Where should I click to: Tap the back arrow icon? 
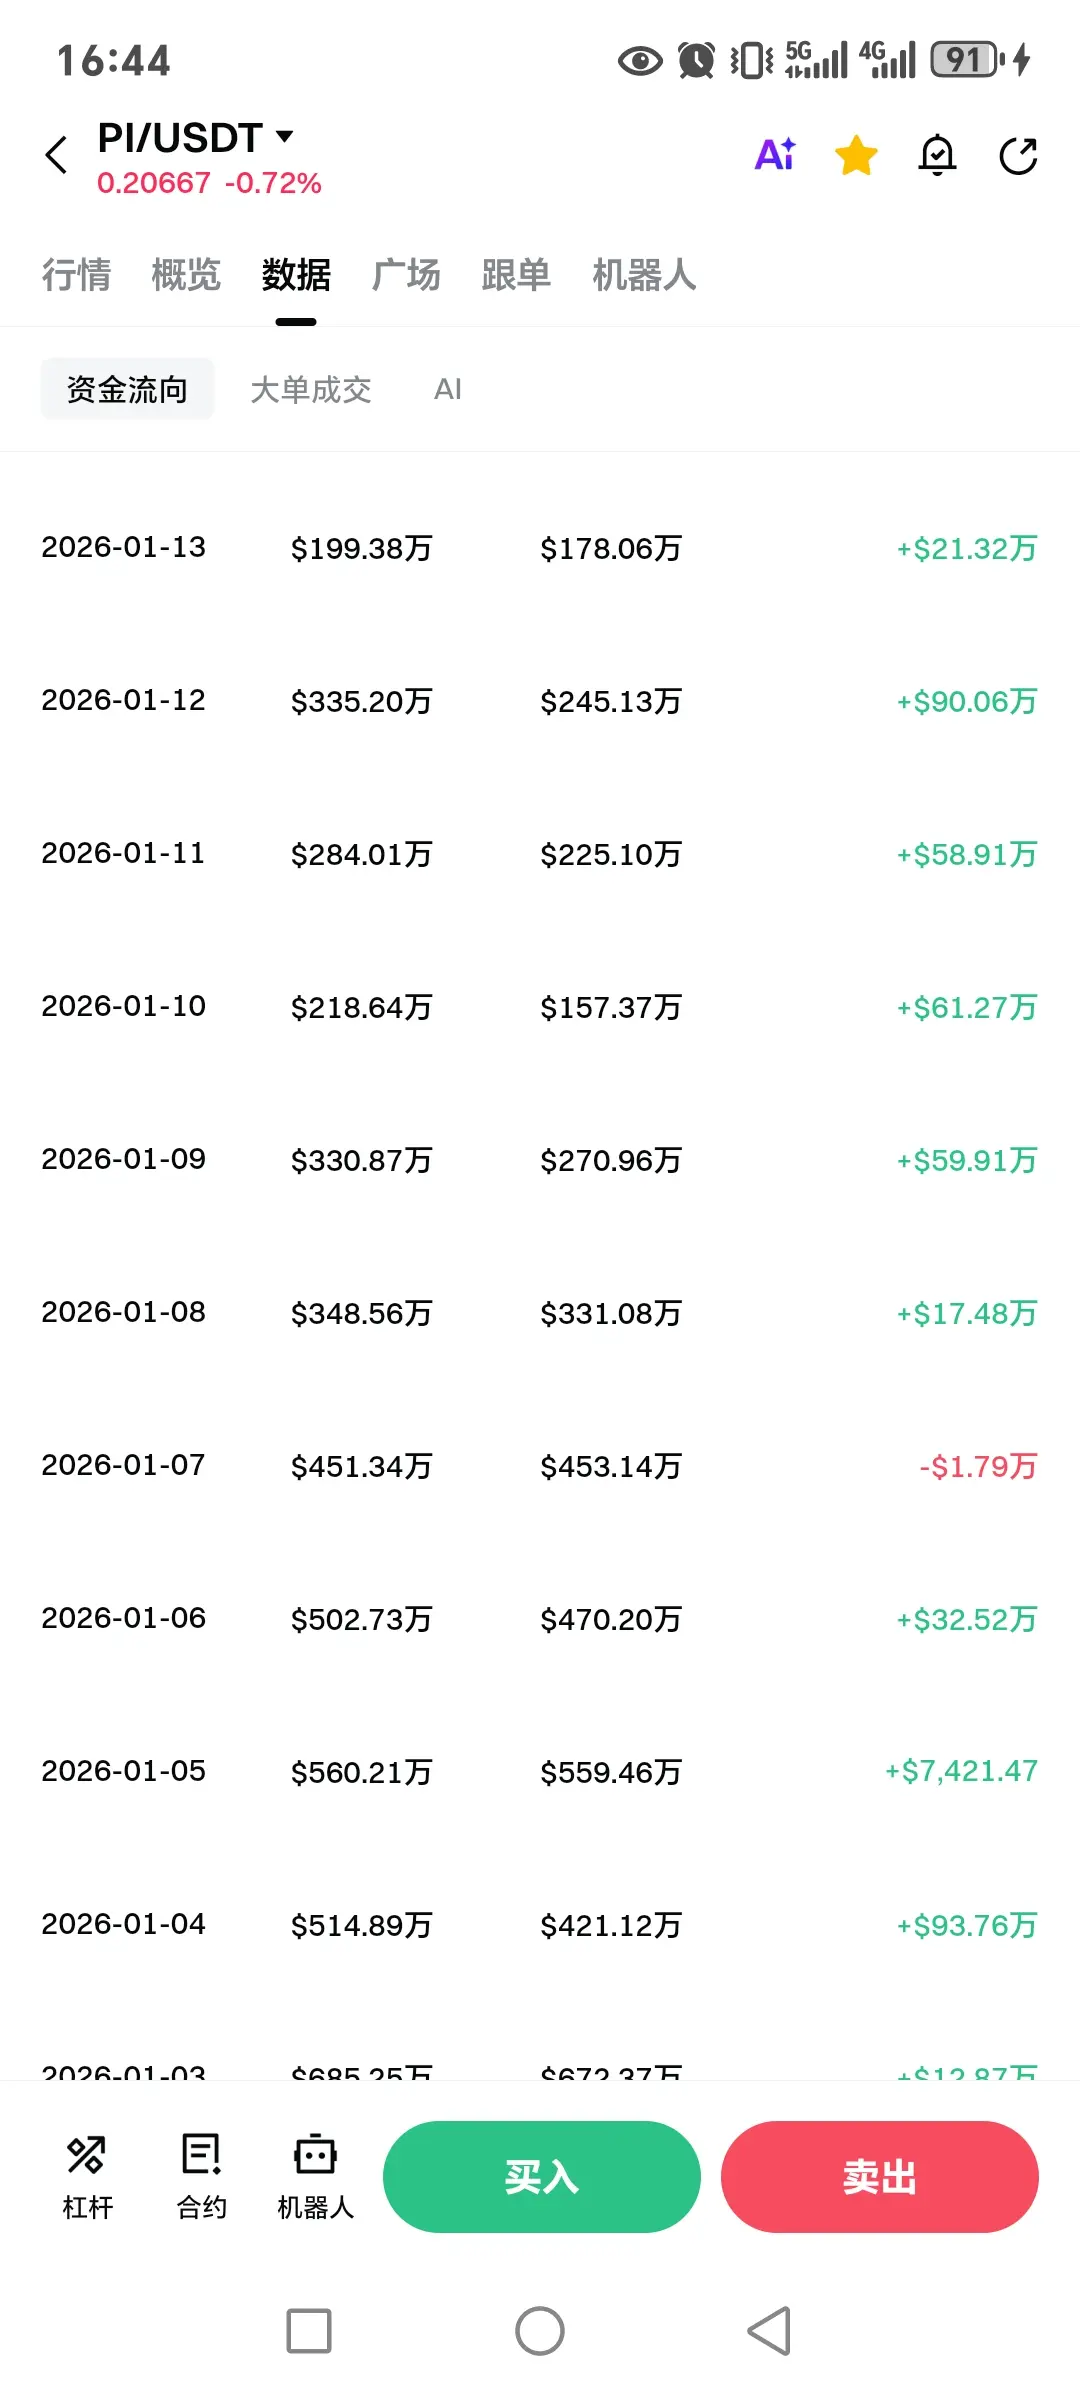(57, 155)
